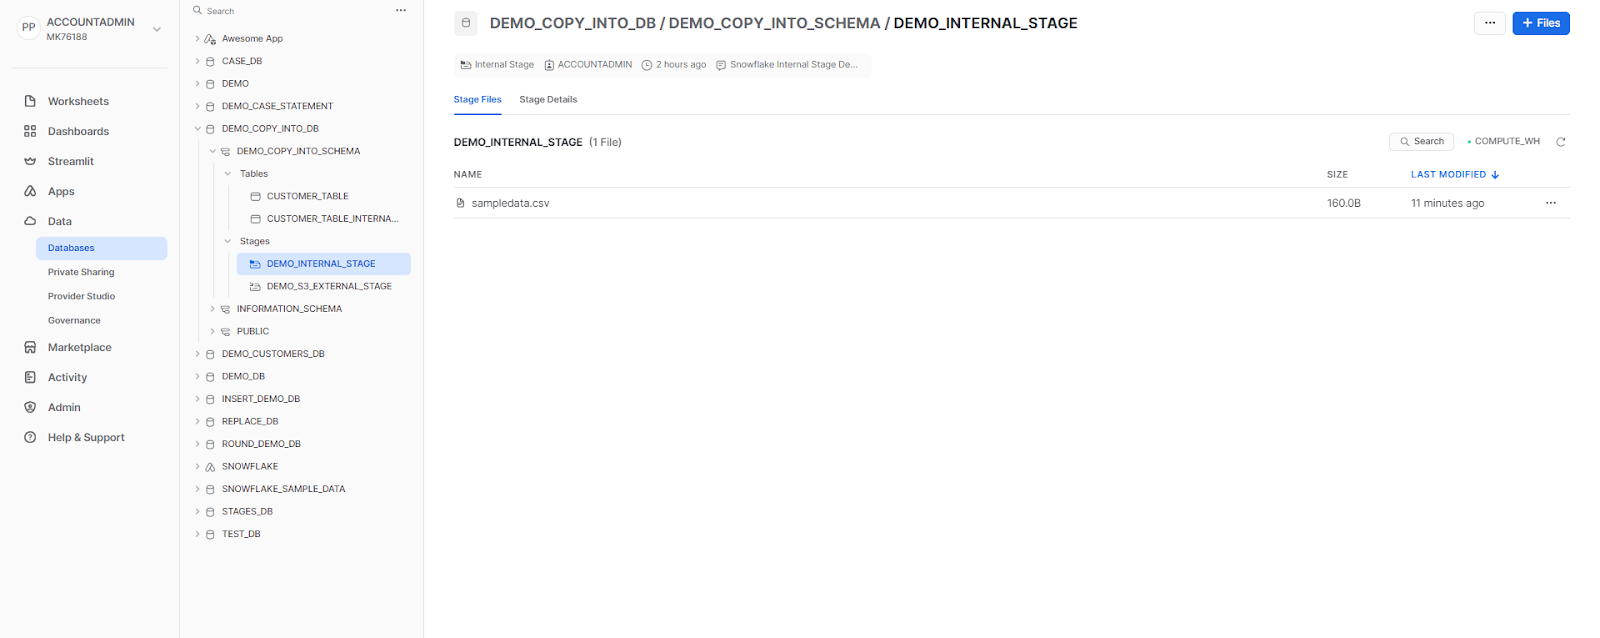
Task: Select the Worksheets icon in the sidebar
Action: 30,100
